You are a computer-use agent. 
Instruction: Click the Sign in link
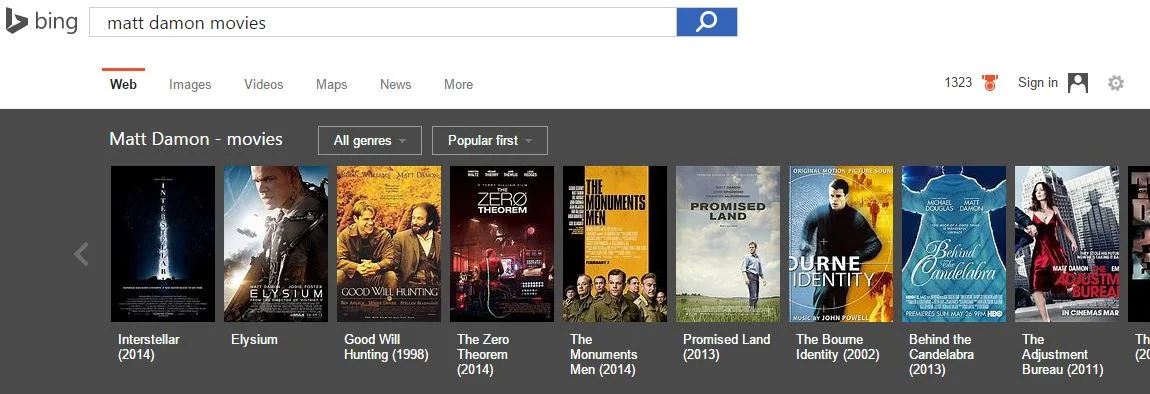pyautogui.click(x=1038, y=83)
